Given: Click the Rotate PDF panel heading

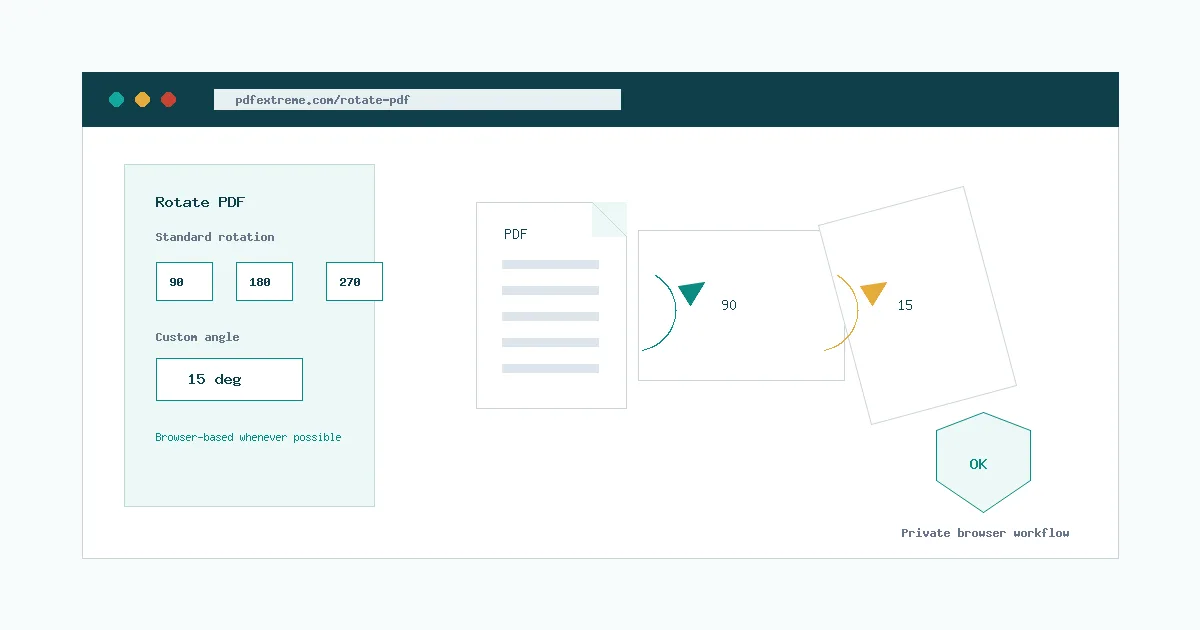Looking at the screenshot, I should pyautogui.click(x=200, y=202).
